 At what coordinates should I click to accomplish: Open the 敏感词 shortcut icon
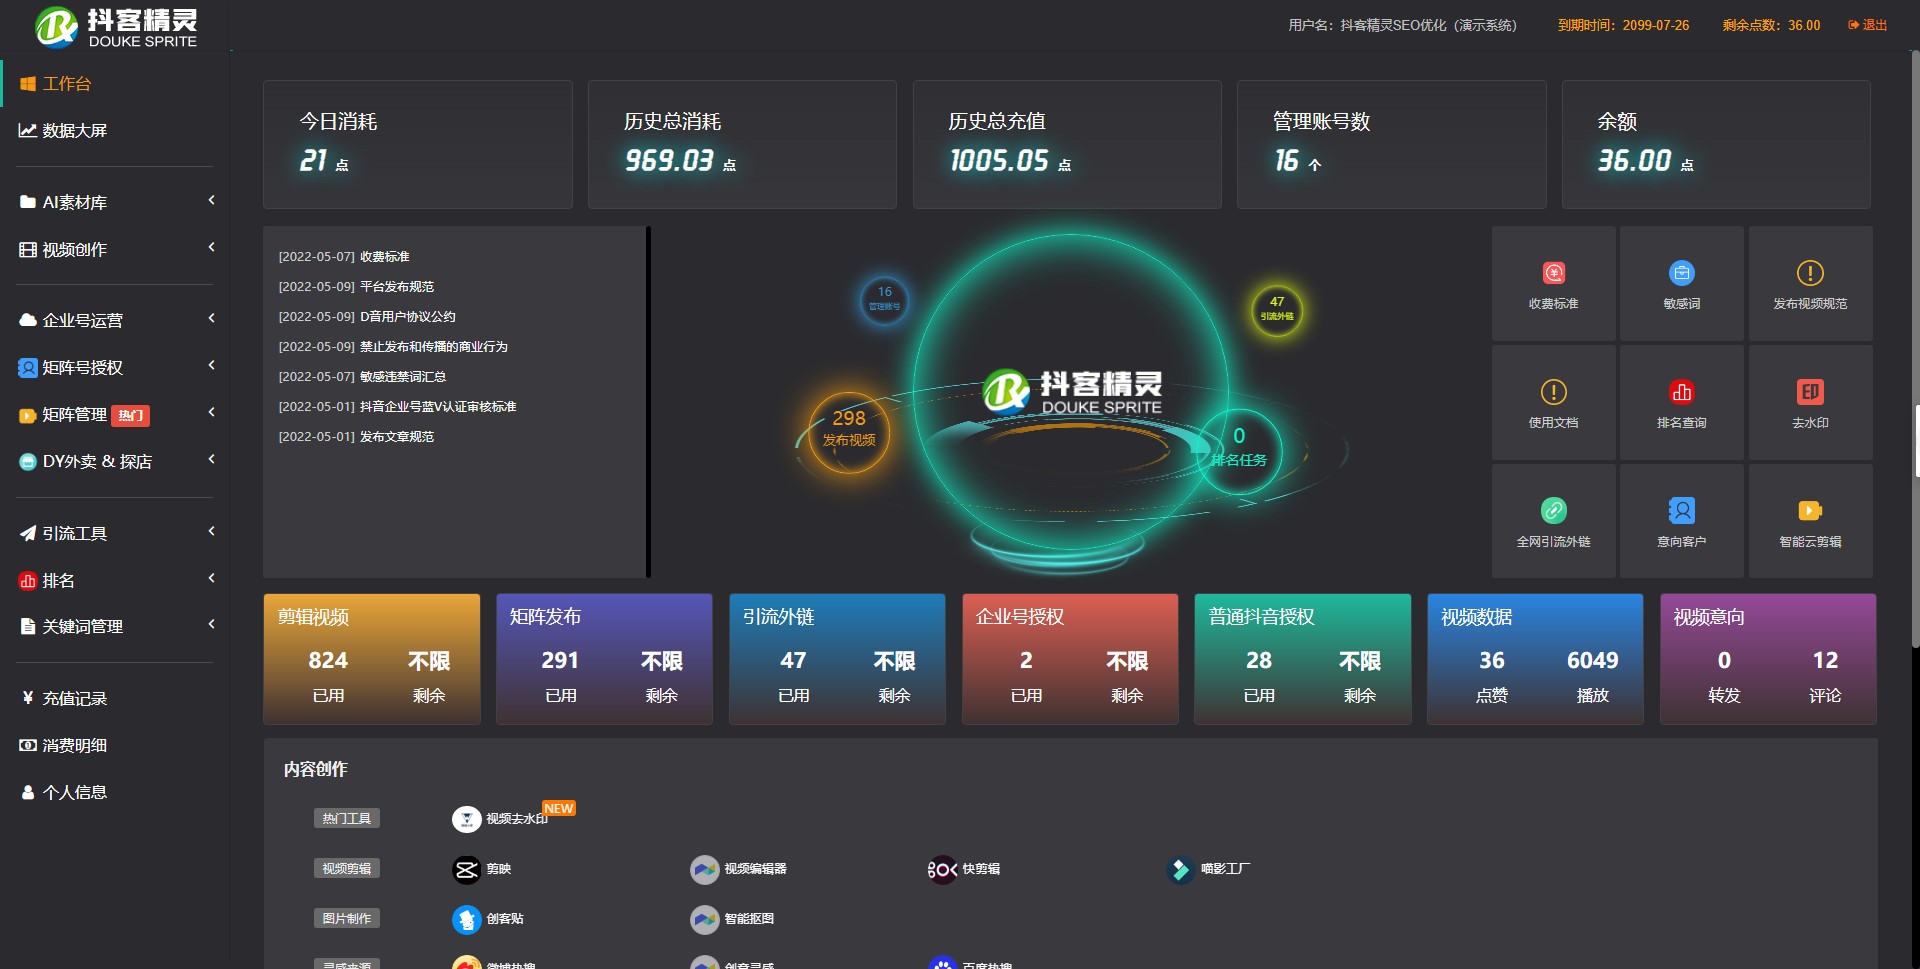pos(1681,274)
